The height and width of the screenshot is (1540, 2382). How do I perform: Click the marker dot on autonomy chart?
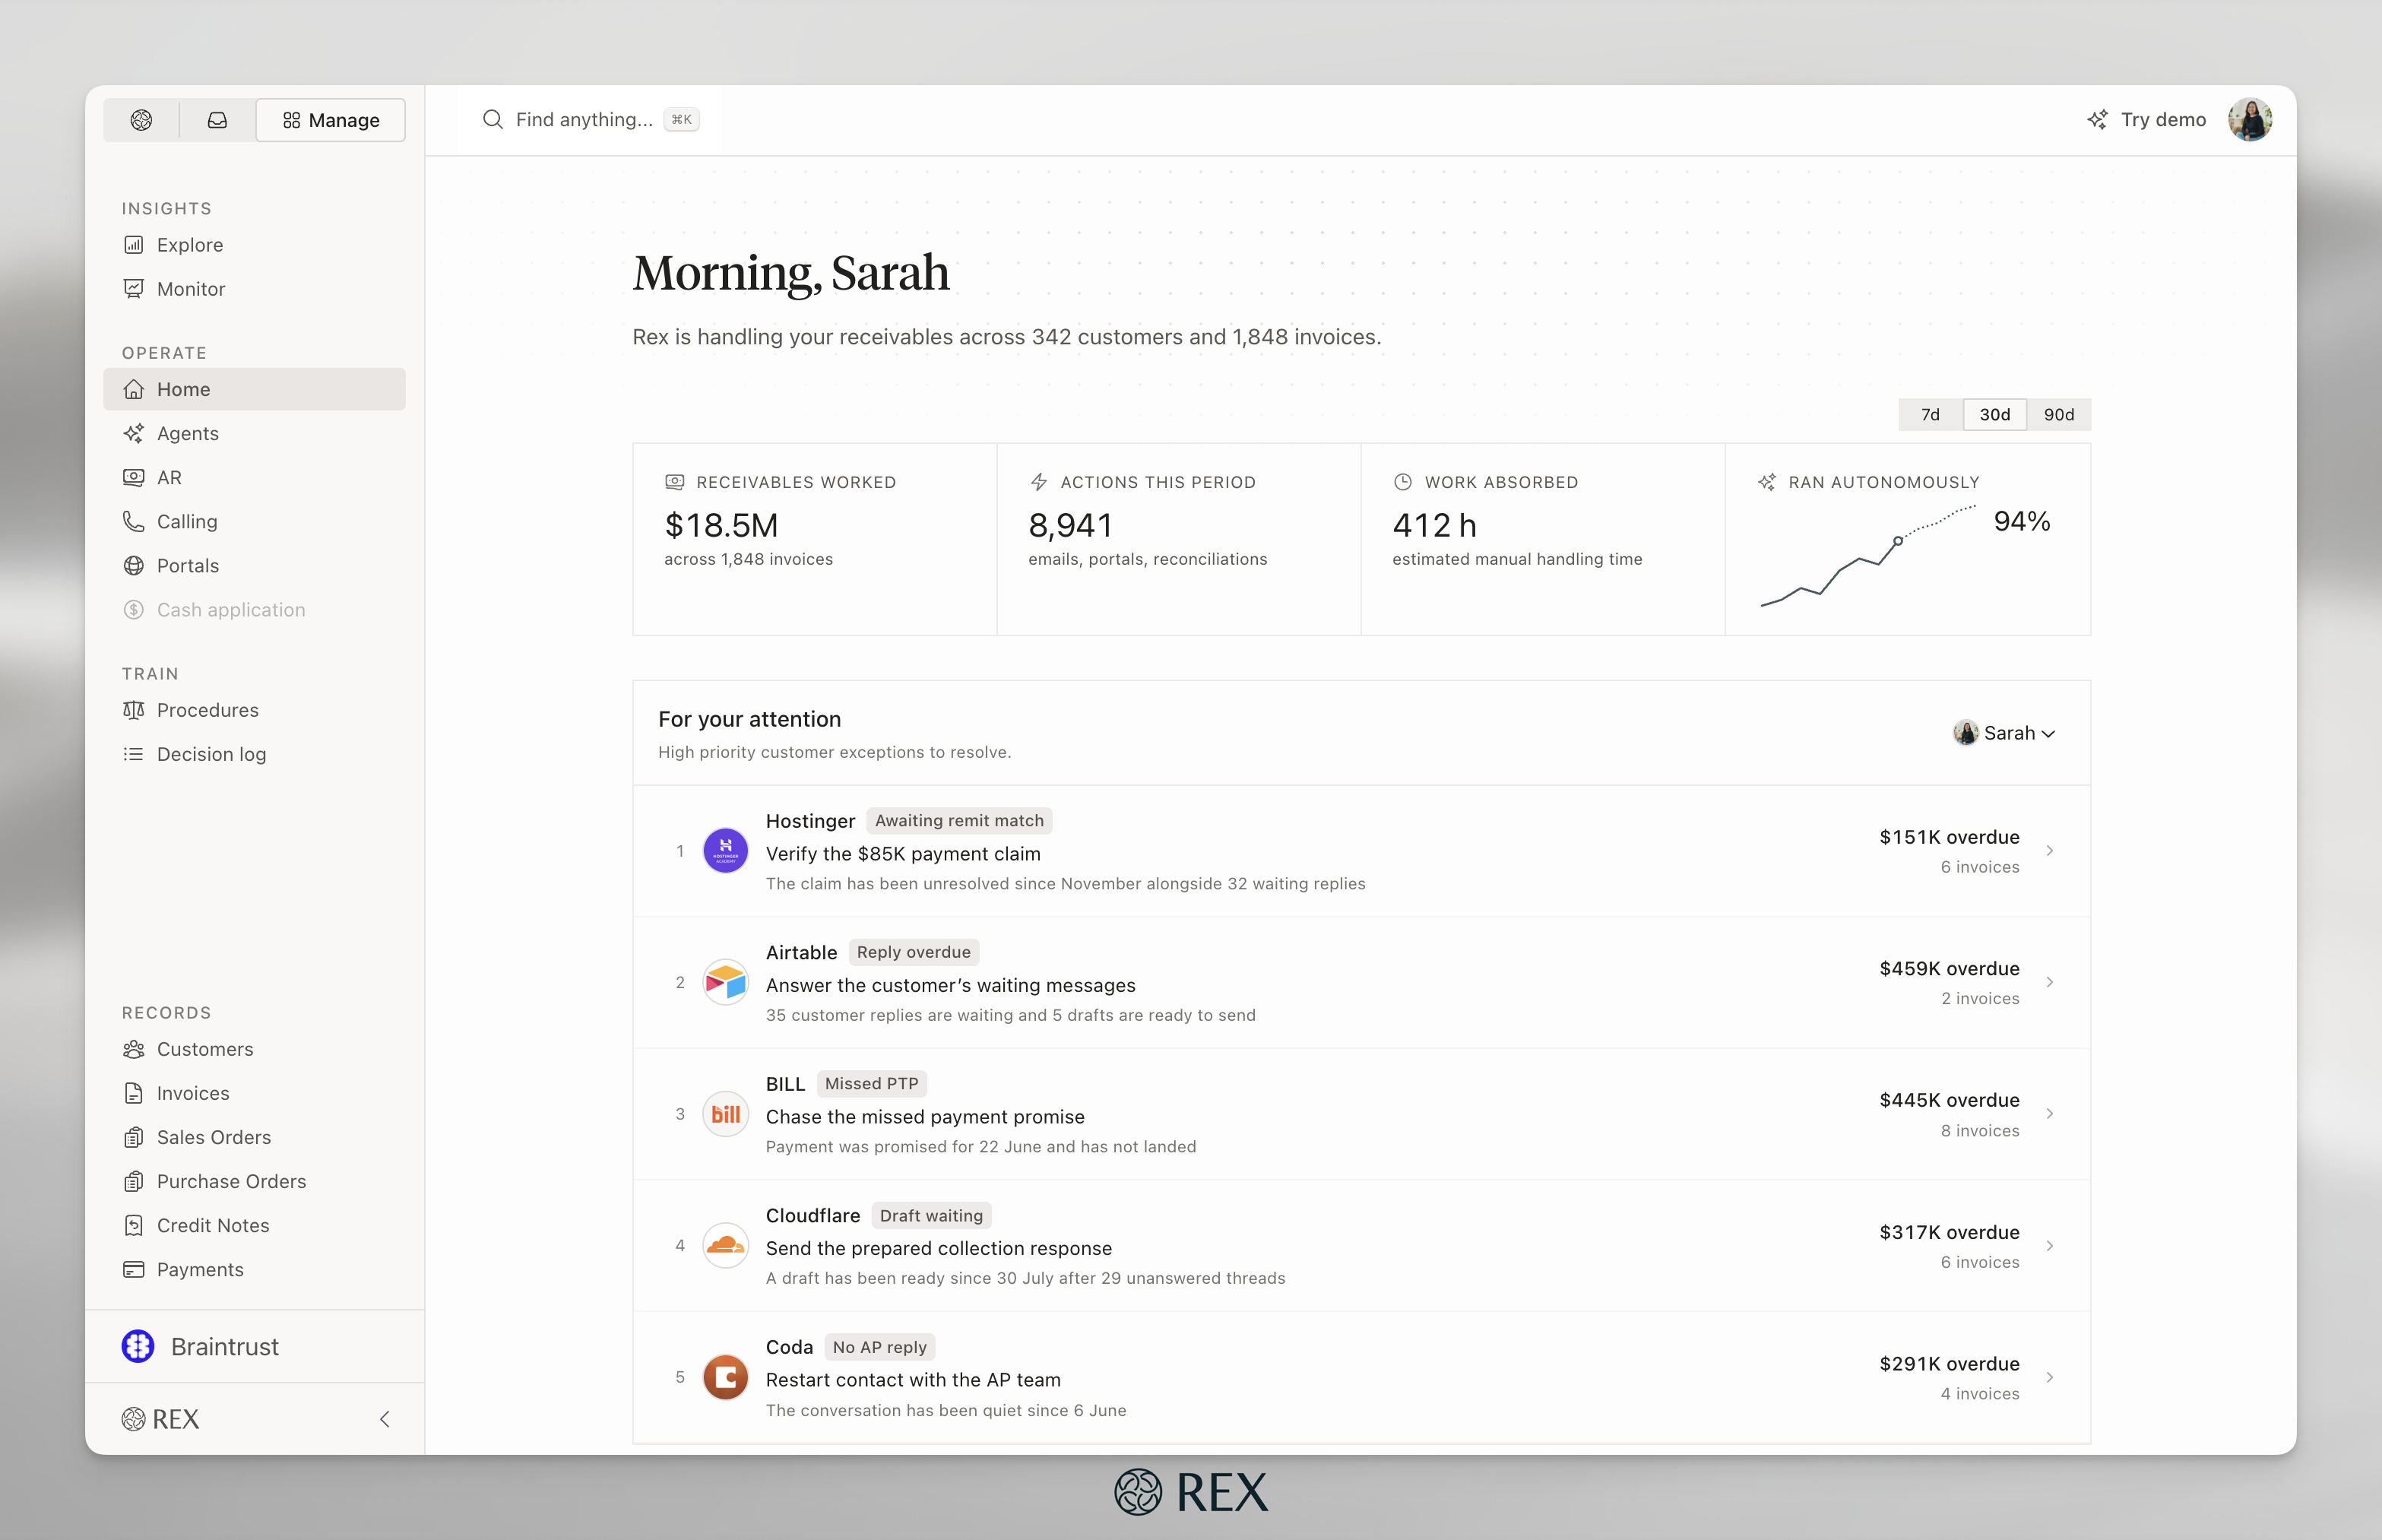point(1897,541)
